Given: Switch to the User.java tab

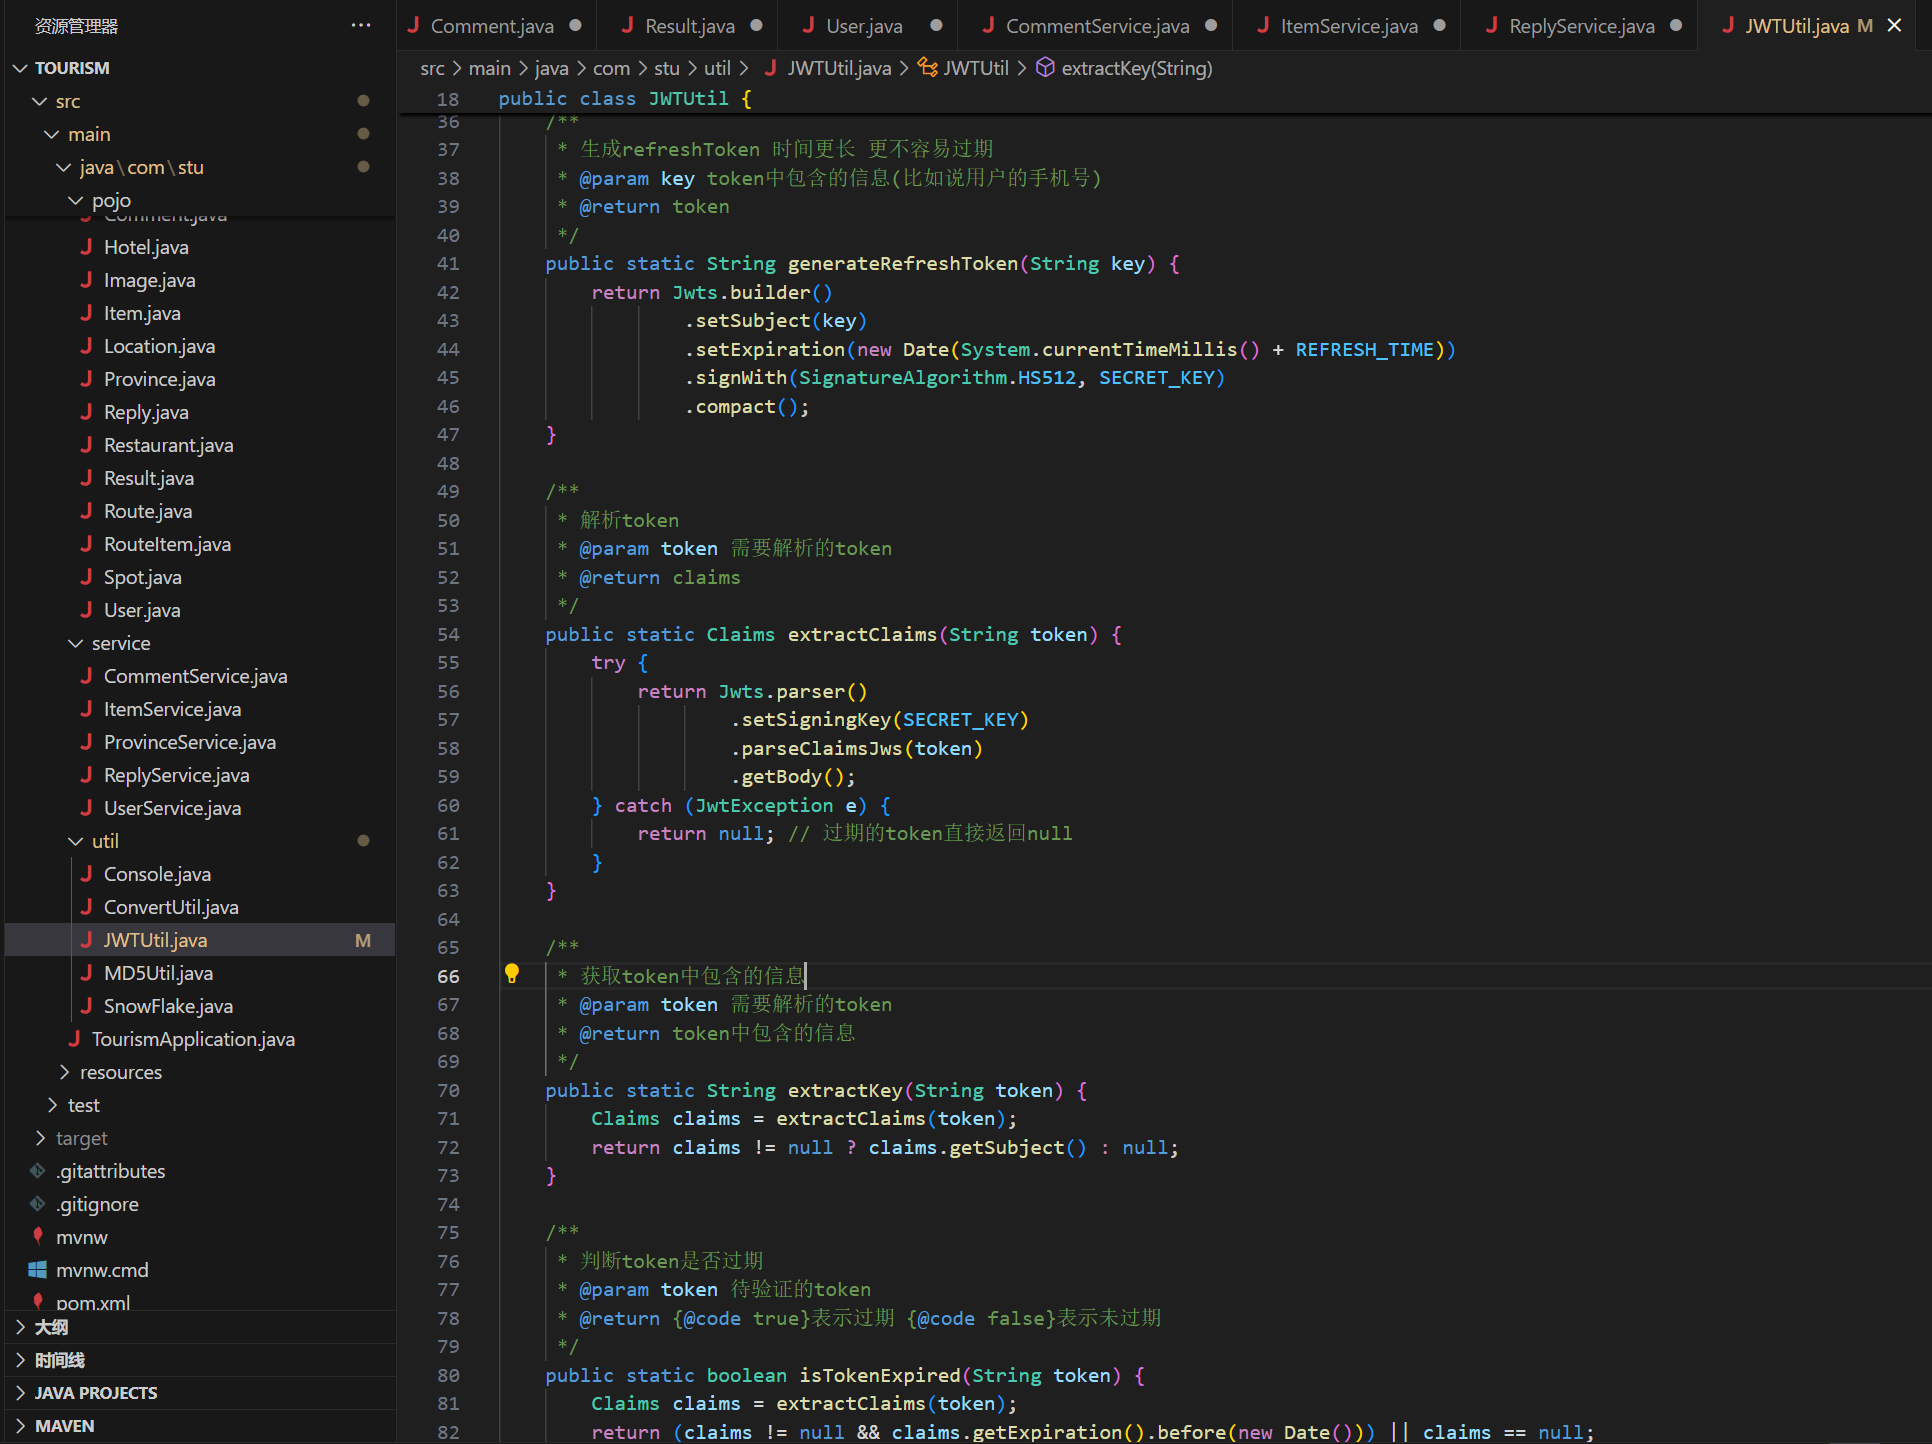Looking at the screenshot, I should [x=868, y=26].
